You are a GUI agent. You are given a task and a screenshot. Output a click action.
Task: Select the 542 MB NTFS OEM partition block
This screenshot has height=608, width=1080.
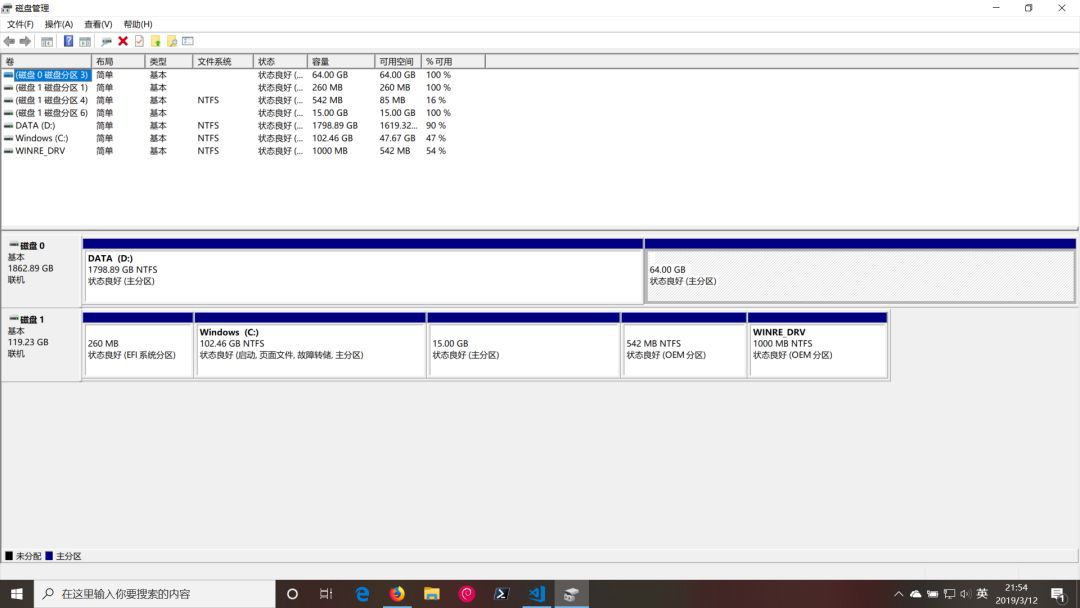(684, 345)
